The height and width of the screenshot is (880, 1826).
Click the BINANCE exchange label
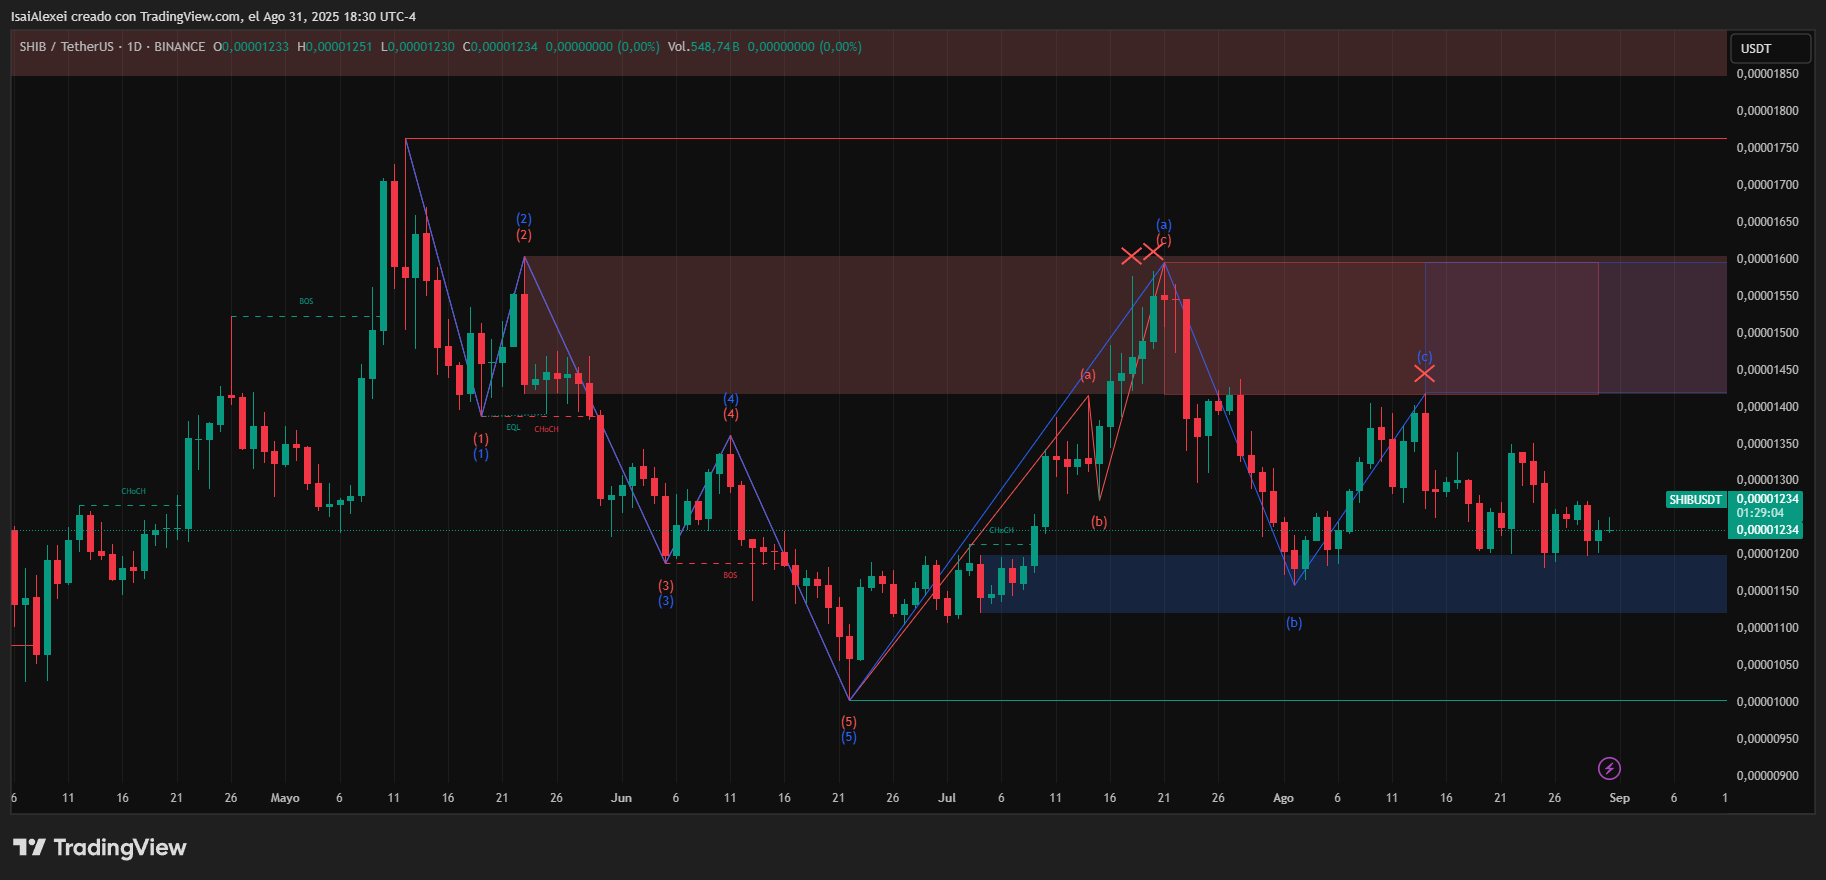click(x=180, y=47)
